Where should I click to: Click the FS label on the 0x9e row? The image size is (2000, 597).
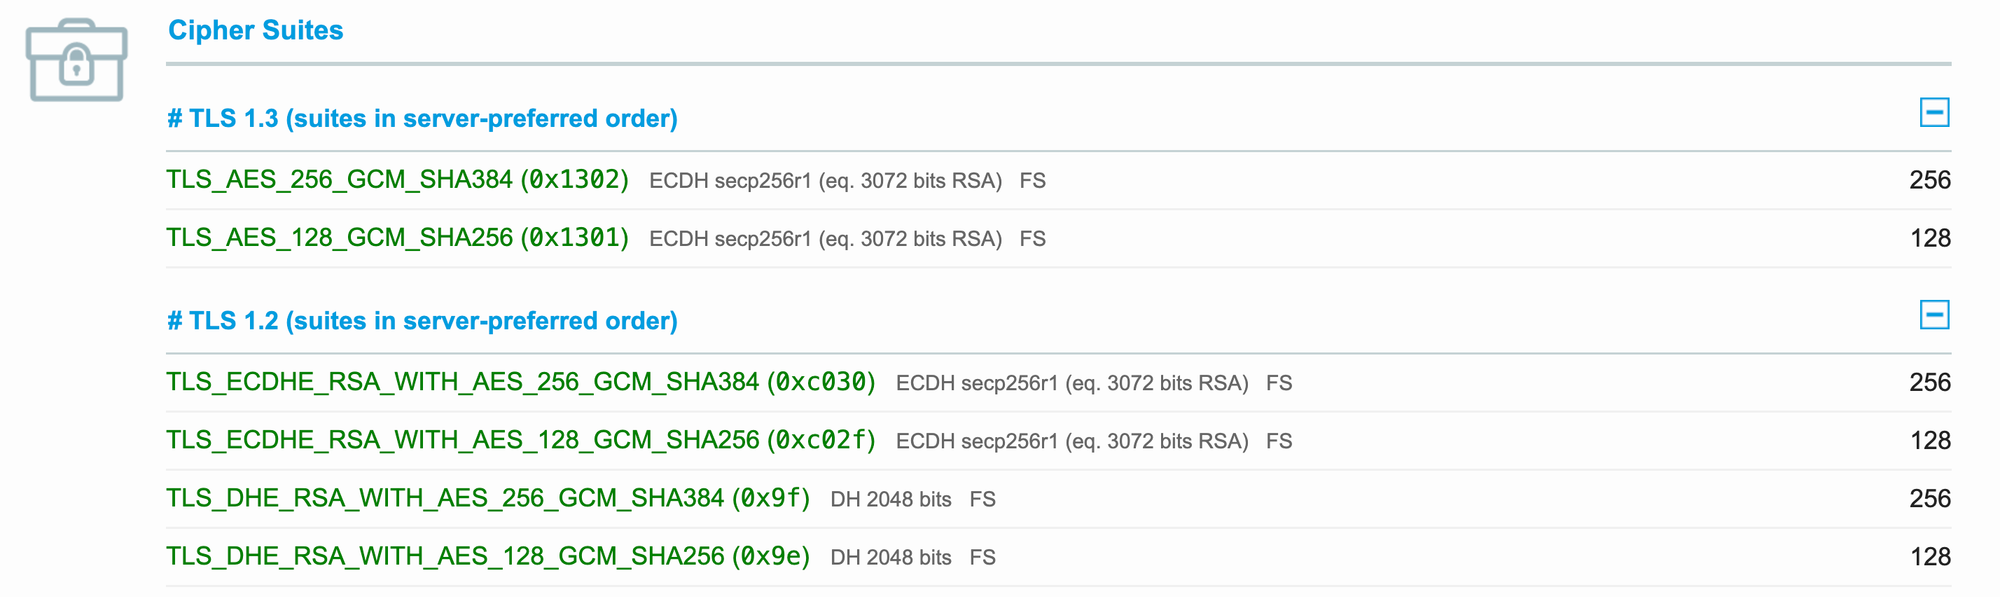tap(983, 557)
